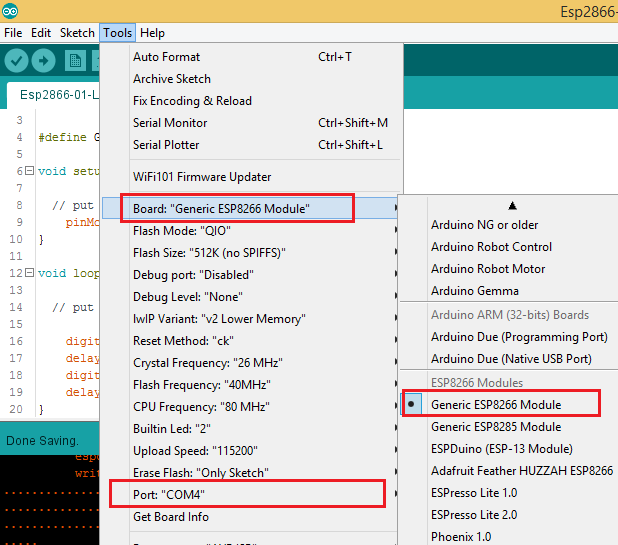618x545 pixels.
Task: Click the Arduino logo in title bar
Action: coord(9,11)
